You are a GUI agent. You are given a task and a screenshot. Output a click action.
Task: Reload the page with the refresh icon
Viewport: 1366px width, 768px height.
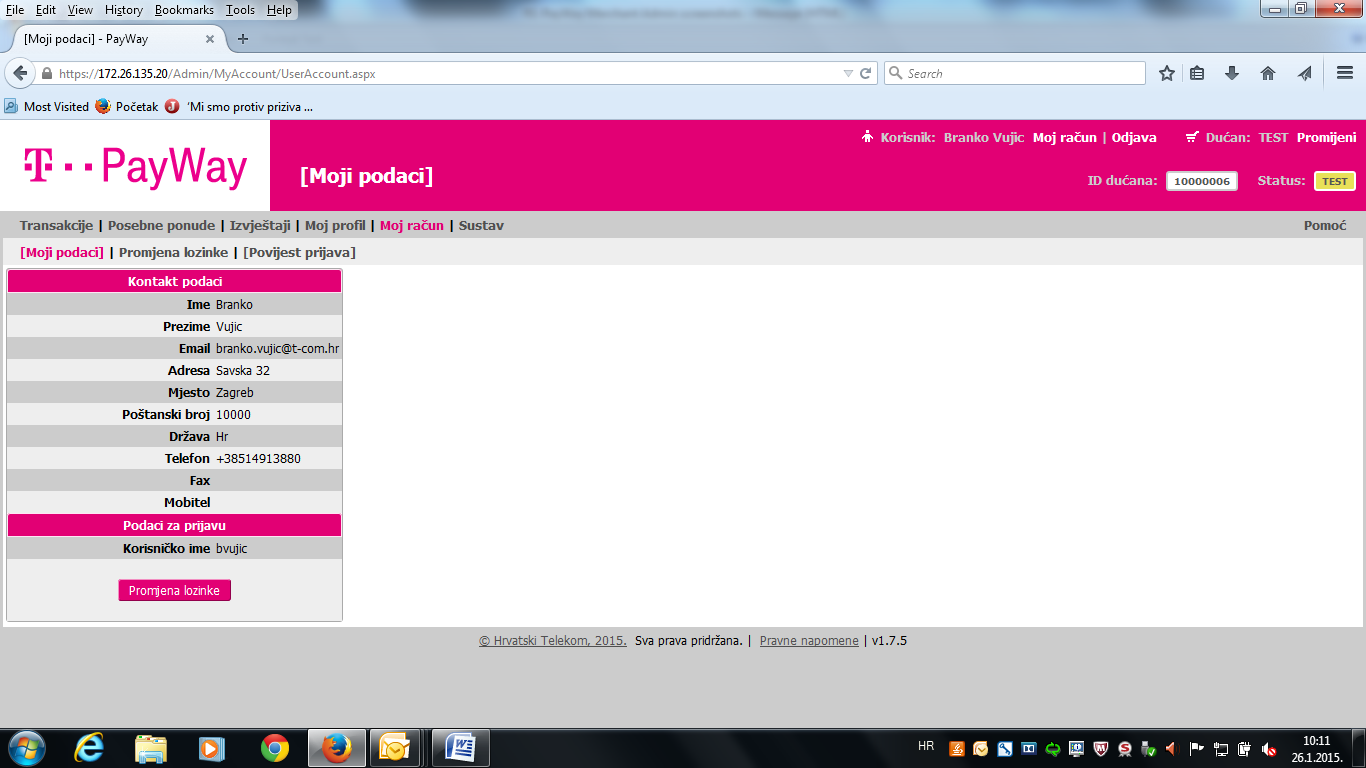point(866,74)
